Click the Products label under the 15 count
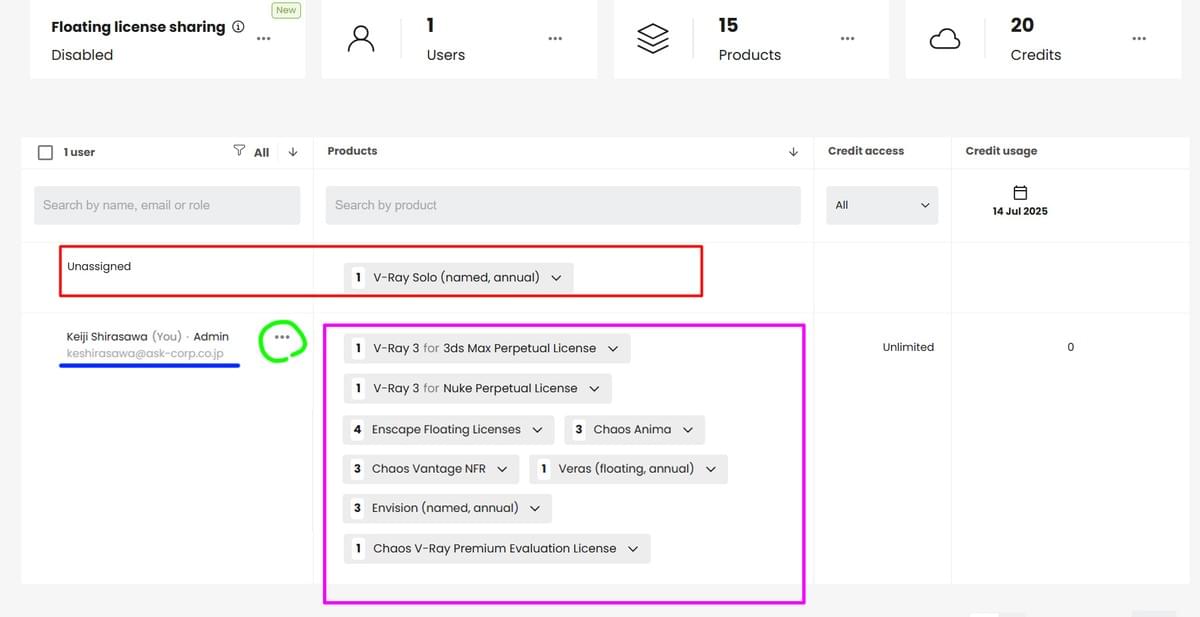This screenshot has width=1200, height=617. point(750,55)
